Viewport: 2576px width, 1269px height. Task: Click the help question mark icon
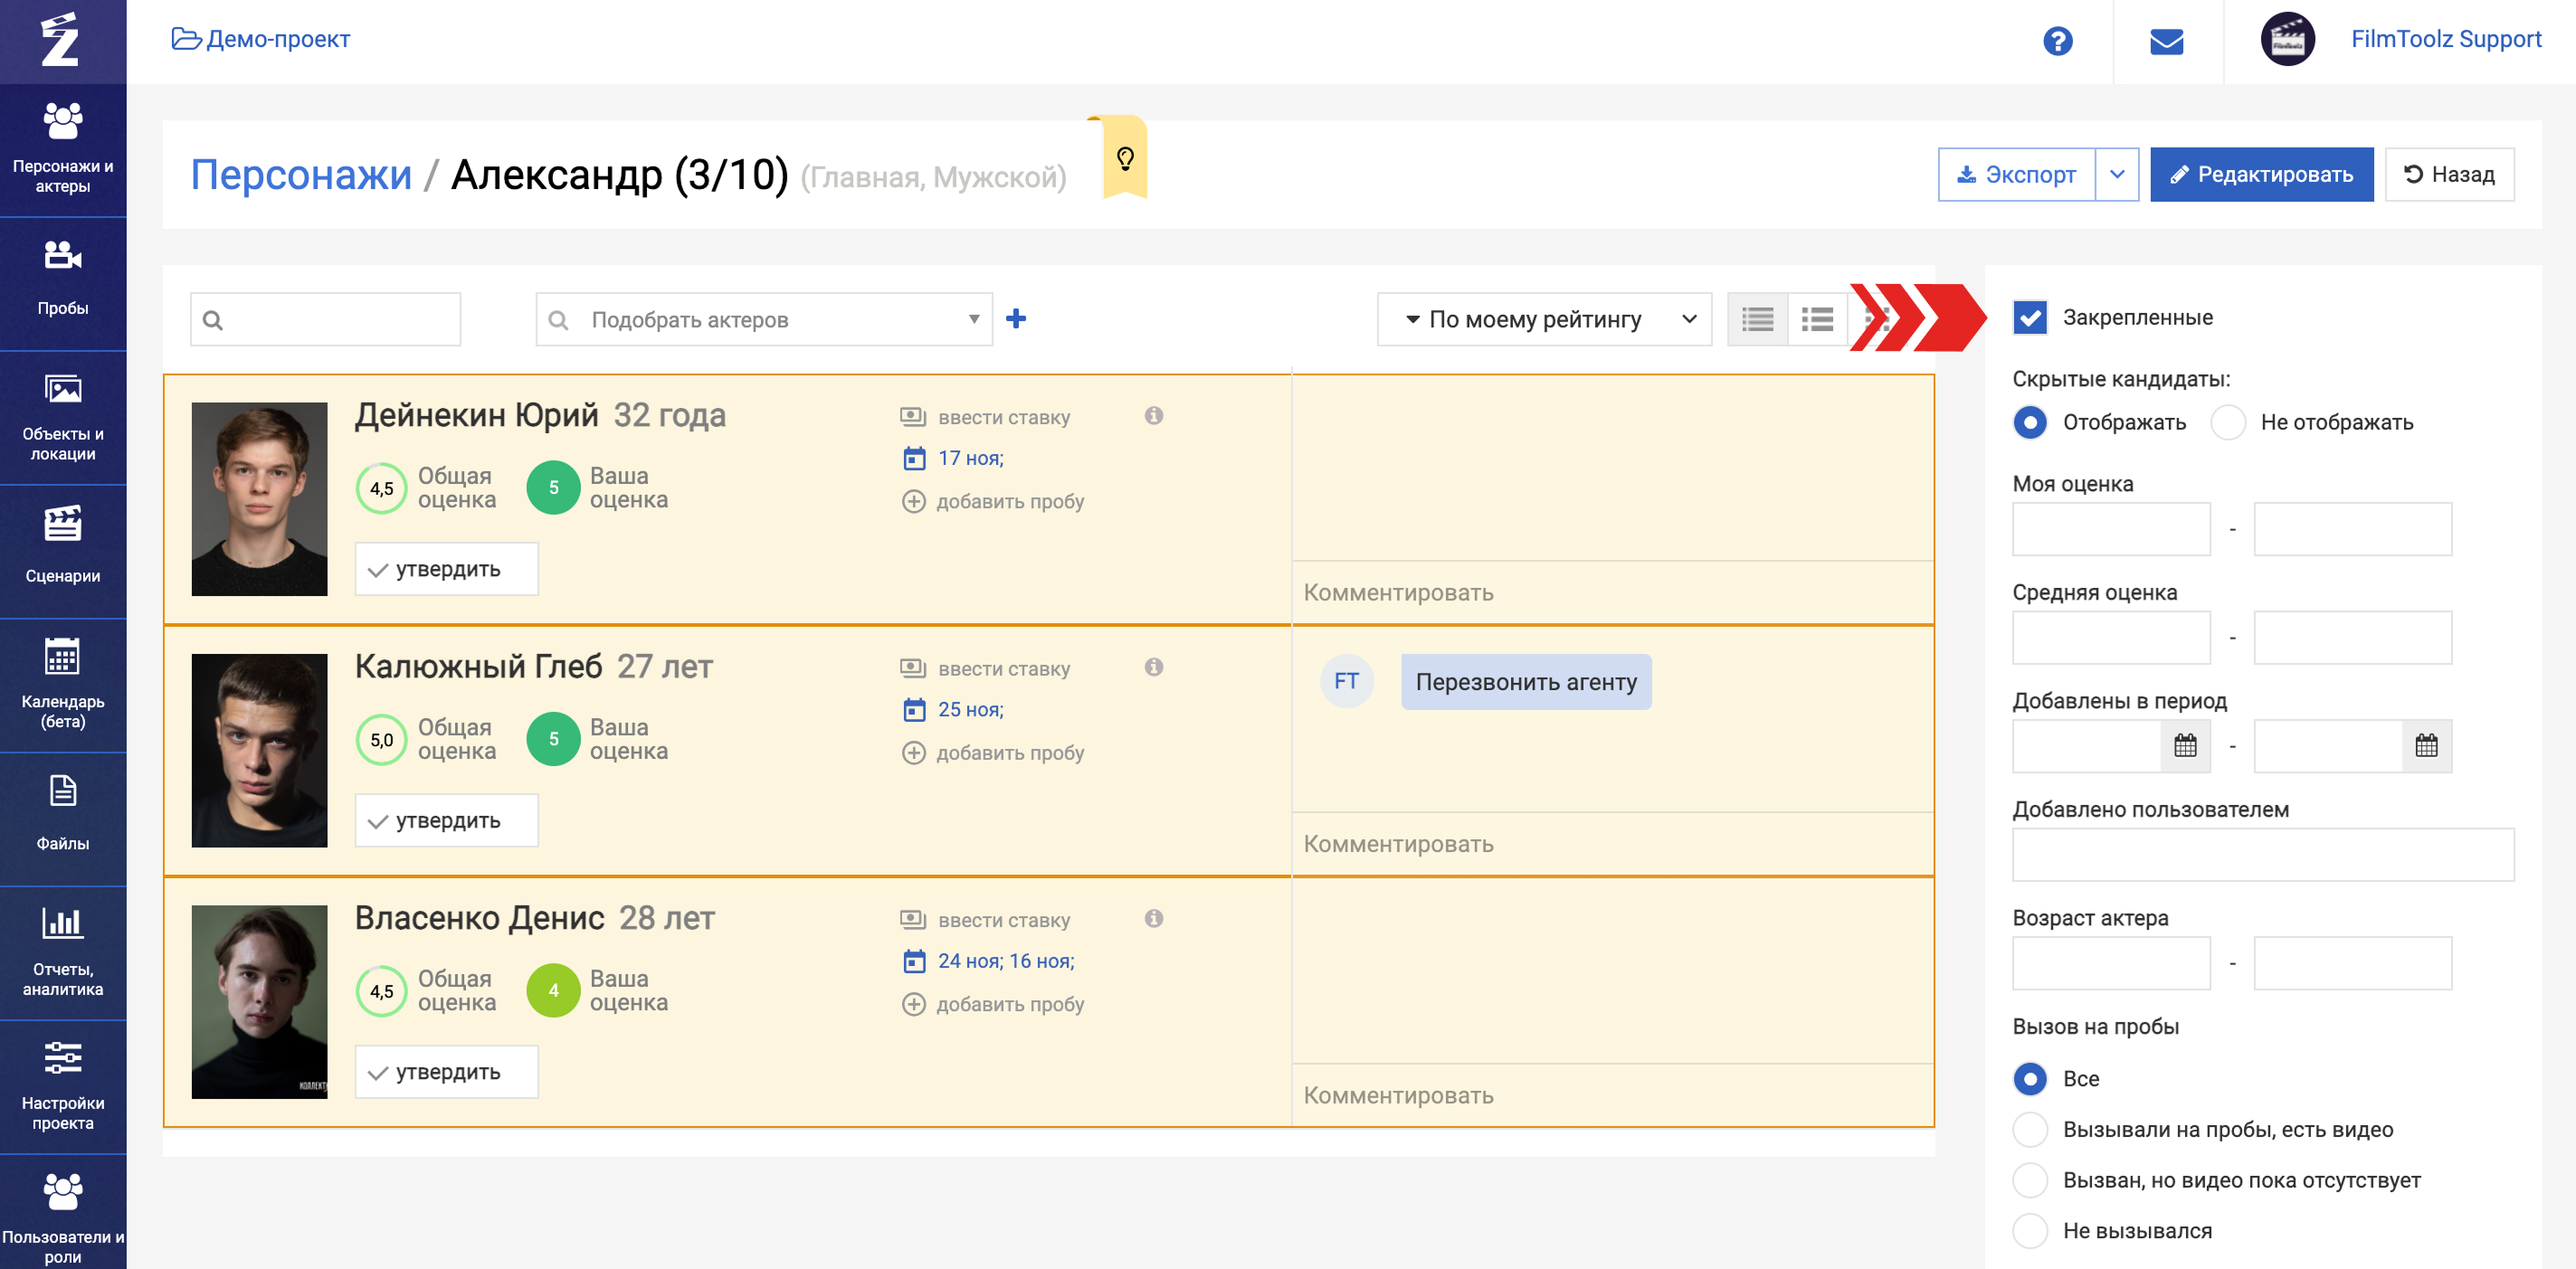(x=2057, y=41)
